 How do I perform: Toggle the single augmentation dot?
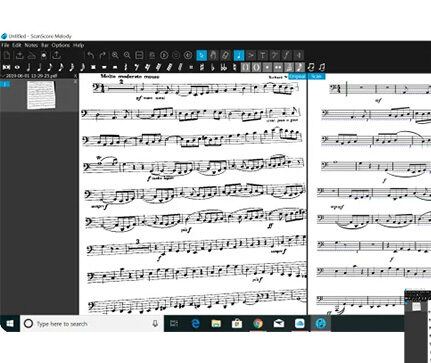[x=267, y=67]
